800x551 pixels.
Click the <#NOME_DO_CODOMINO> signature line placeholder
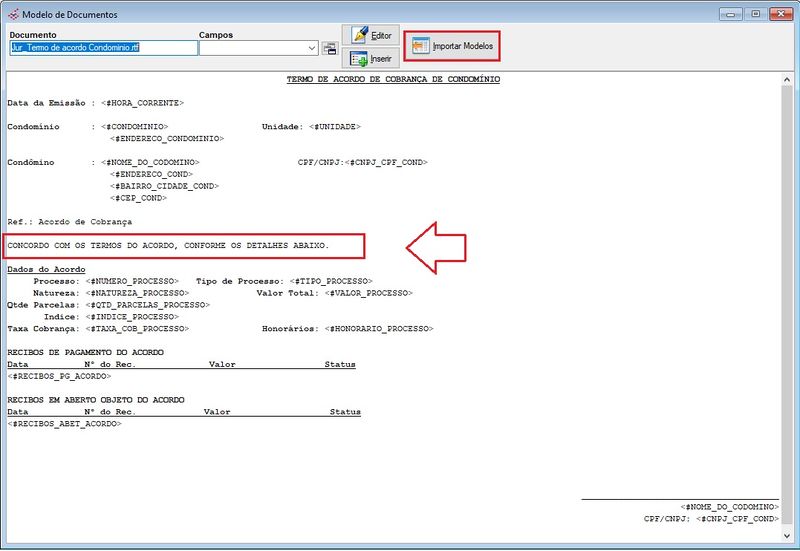(729, 507)
